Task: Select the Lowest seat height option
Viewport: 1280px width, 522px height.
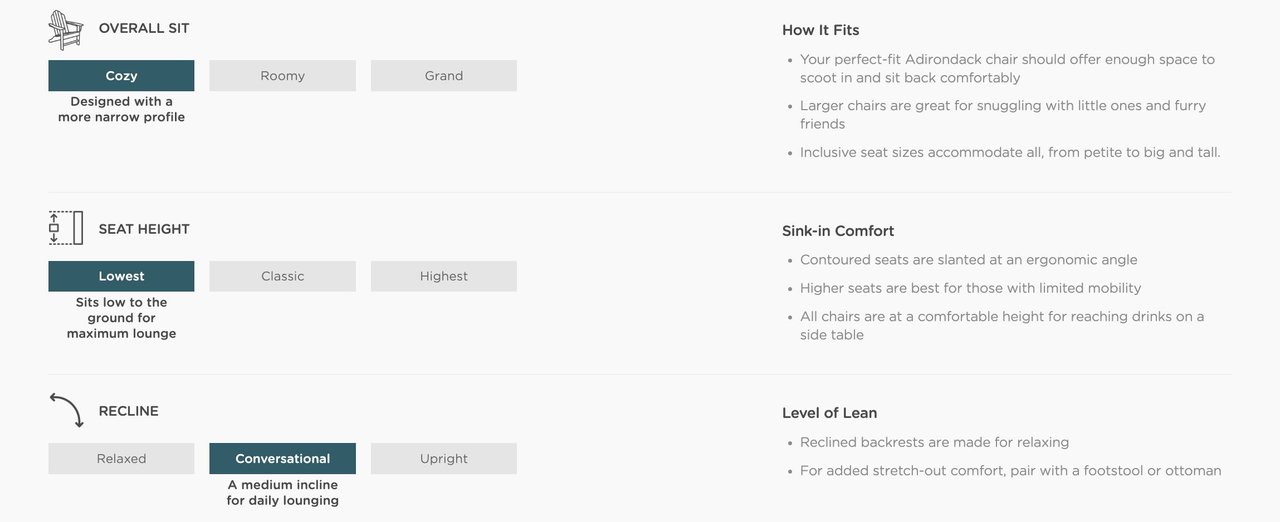Action: [121, 276]
